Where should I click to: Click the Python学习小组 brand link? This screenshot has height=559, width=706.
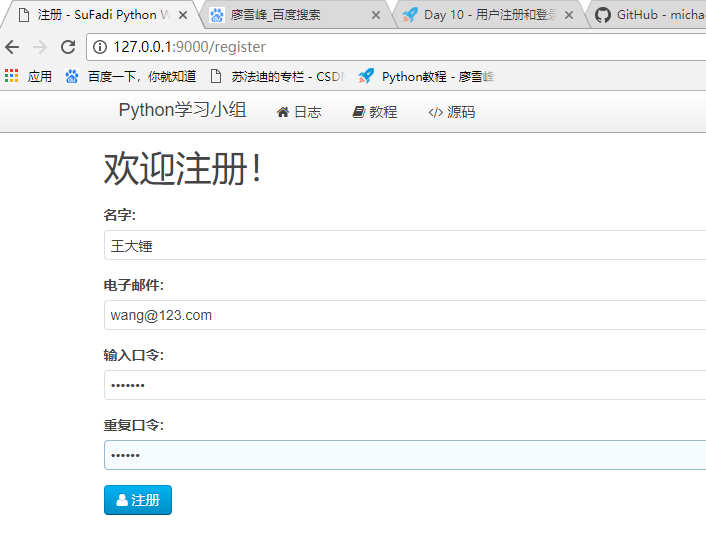182,110
